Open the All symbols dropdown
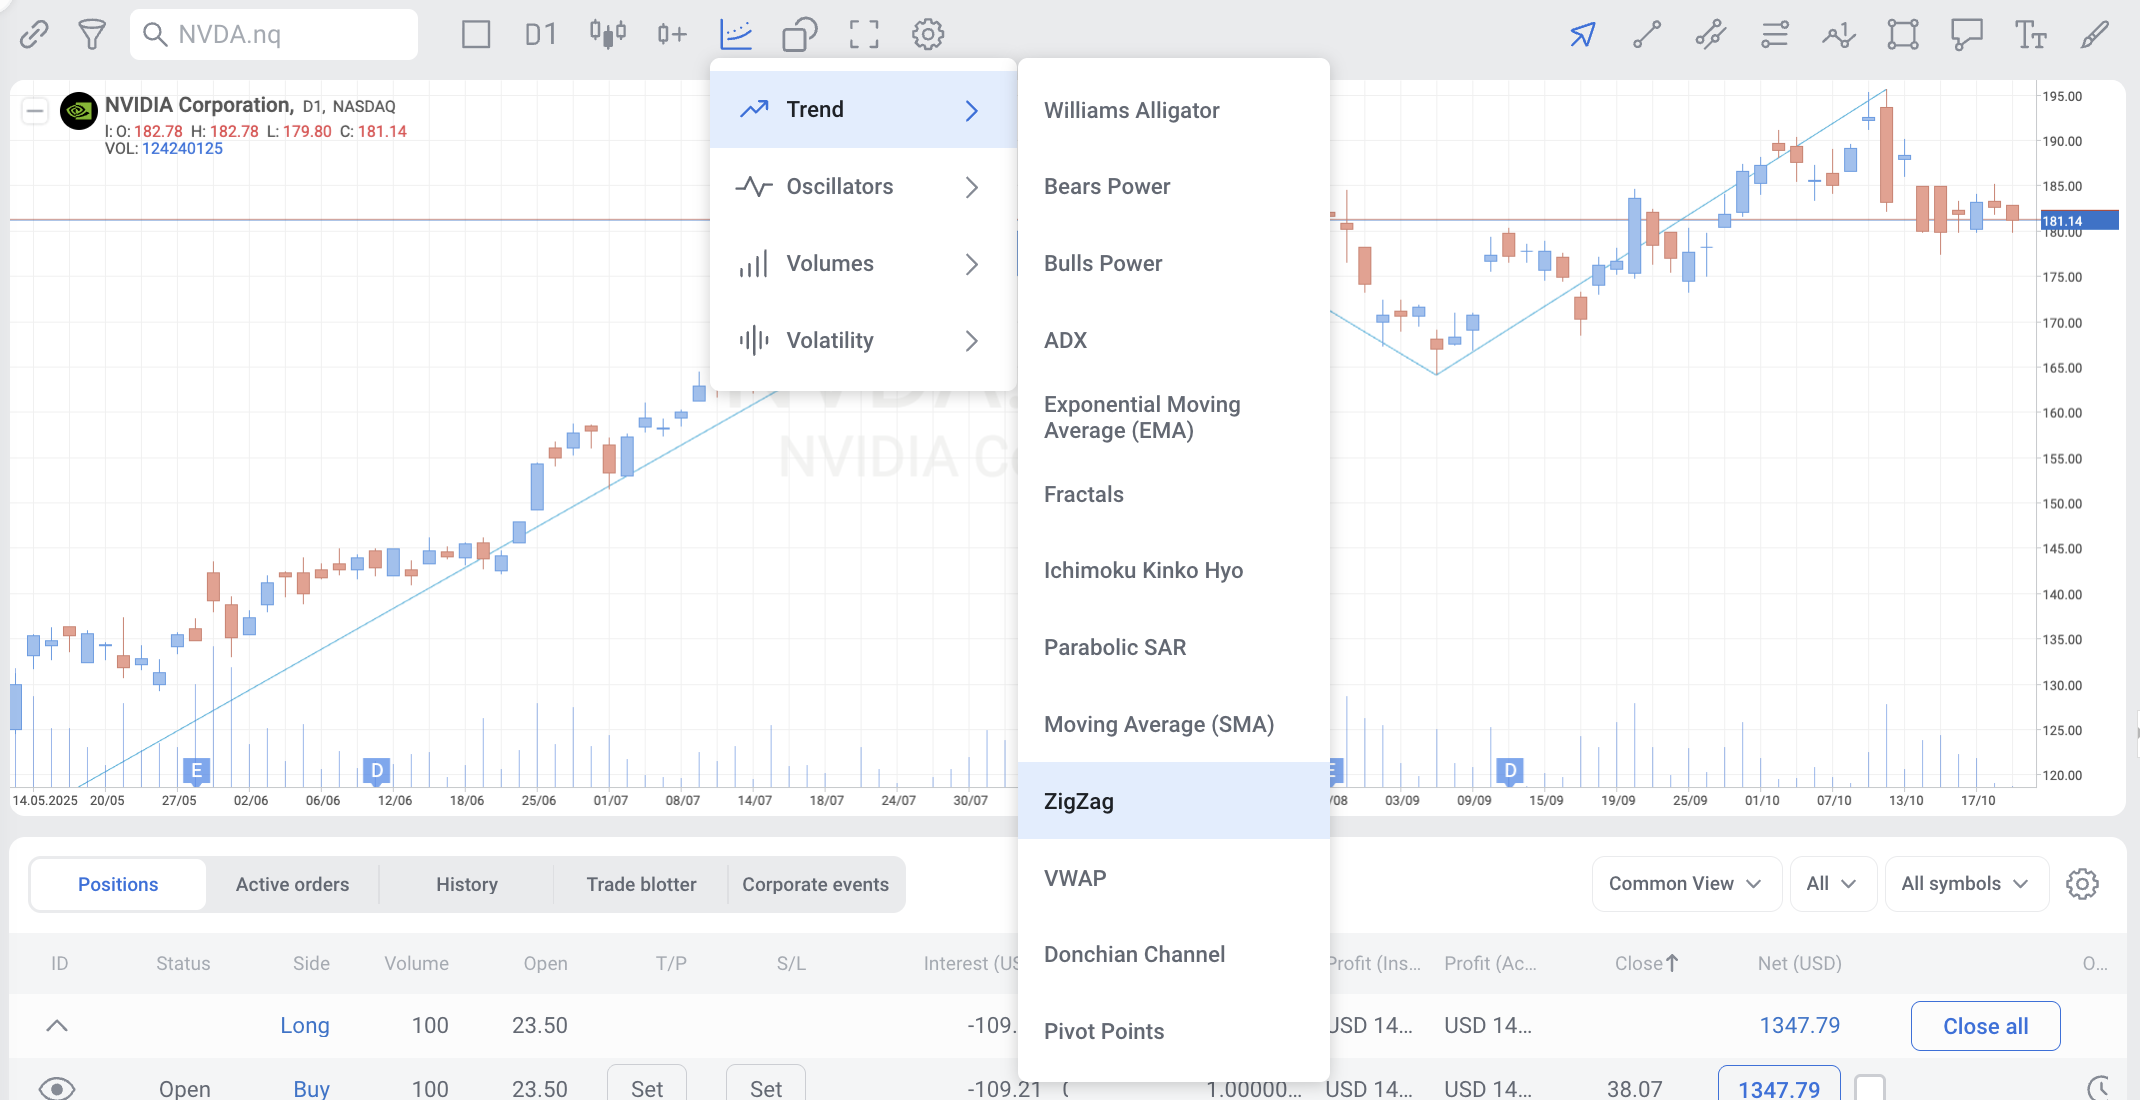 (x=1965, y=884)
